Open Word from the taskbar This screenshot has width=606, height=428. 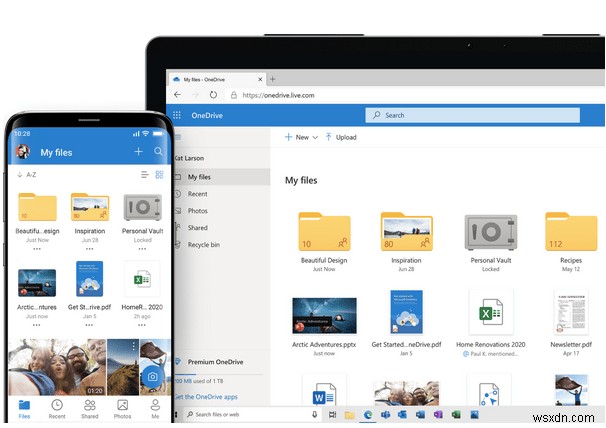pos(420,415)
